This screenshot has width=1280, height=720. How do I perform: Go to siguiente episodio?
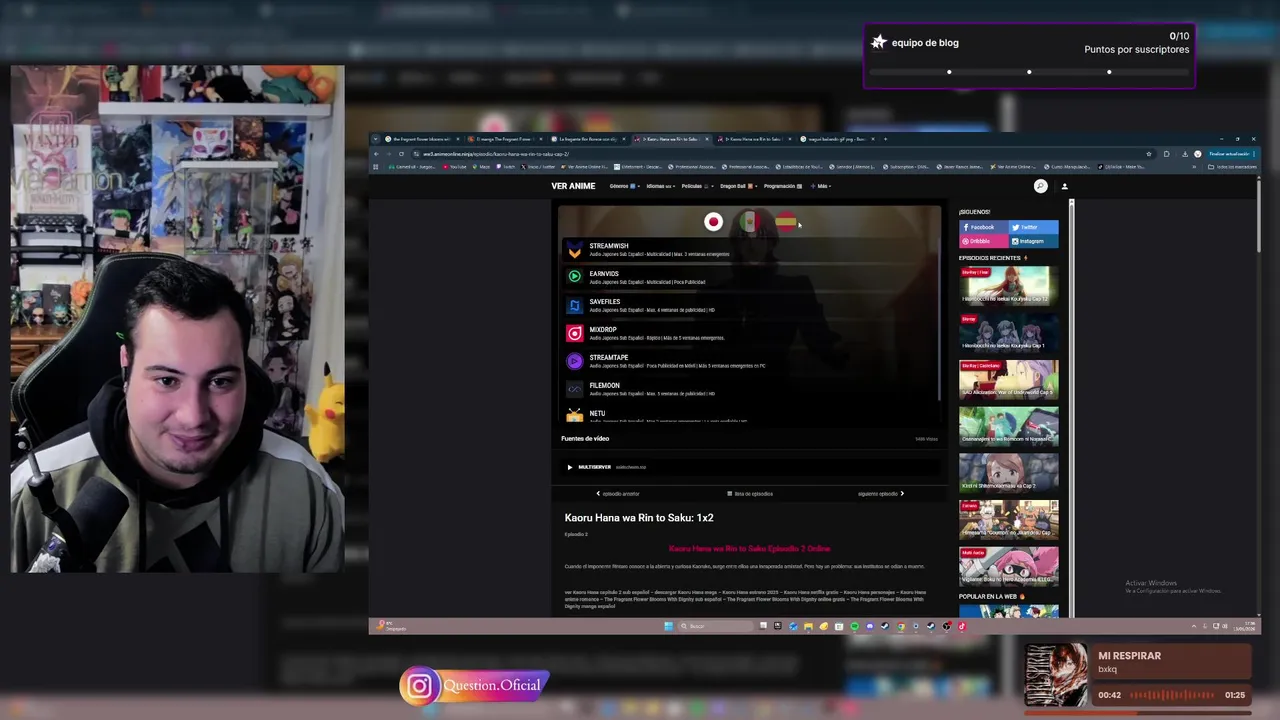coord(881,493)
